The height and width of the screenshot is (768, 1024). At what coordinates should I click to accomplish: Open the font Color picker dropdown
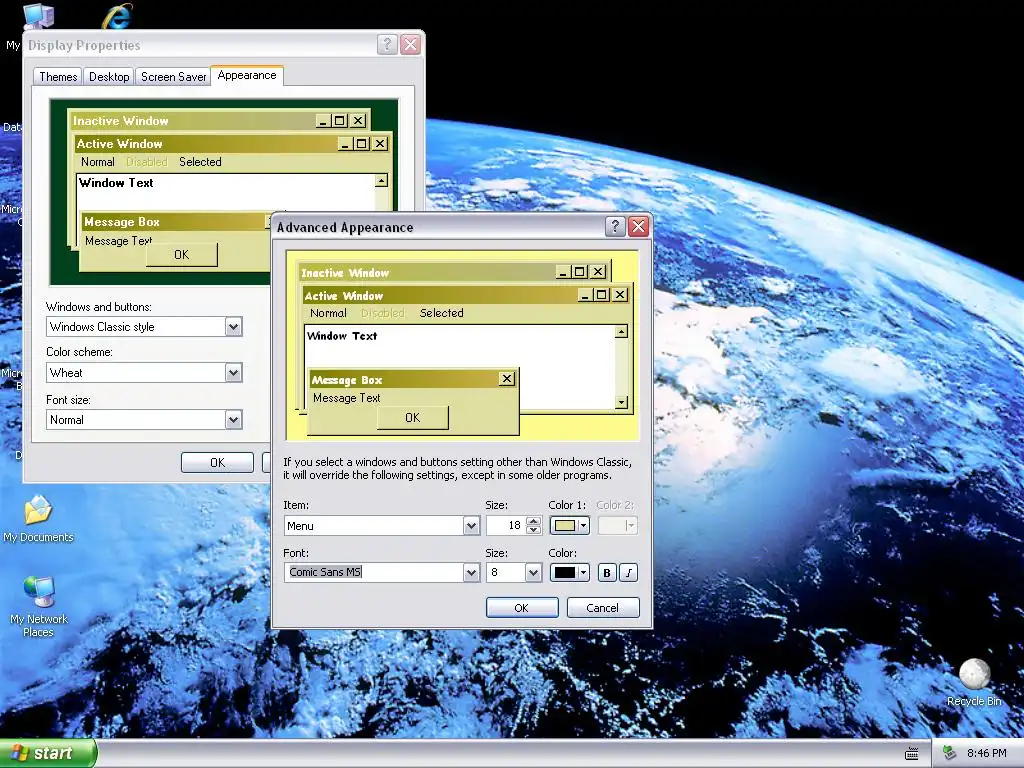click(569, 573)
